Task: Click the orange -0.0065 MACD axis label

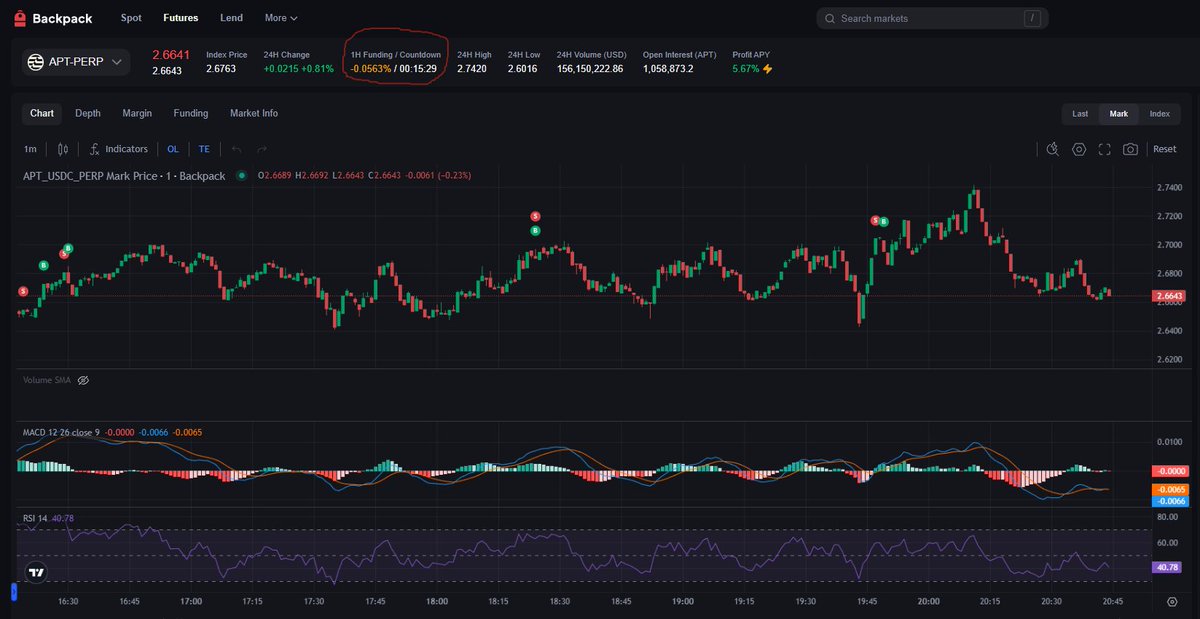Action: [x=1168, y=489]
